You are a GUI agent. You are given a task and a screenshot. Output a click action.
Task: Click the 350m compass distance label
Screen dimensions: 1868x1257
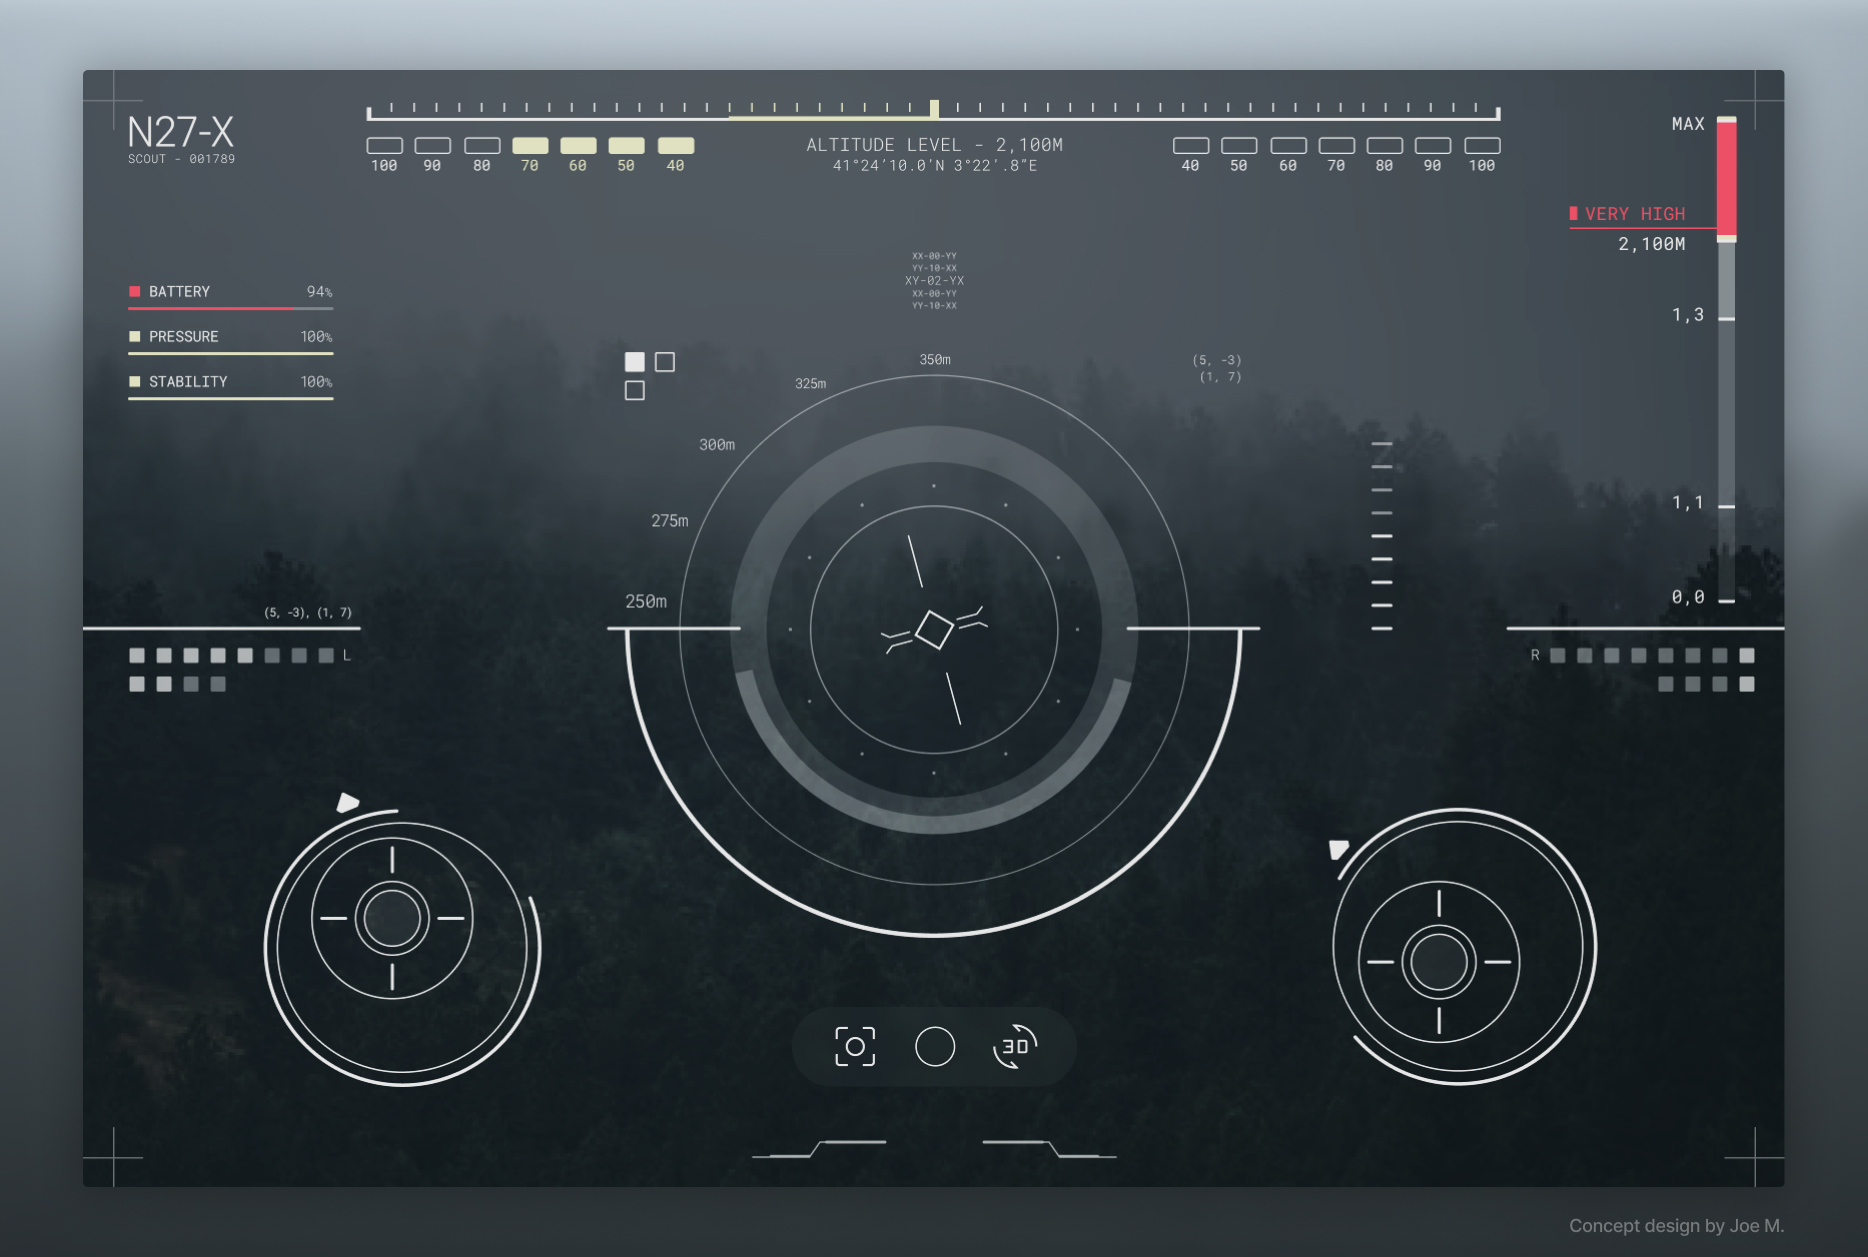pyautogui.click(x=935, y=360)
